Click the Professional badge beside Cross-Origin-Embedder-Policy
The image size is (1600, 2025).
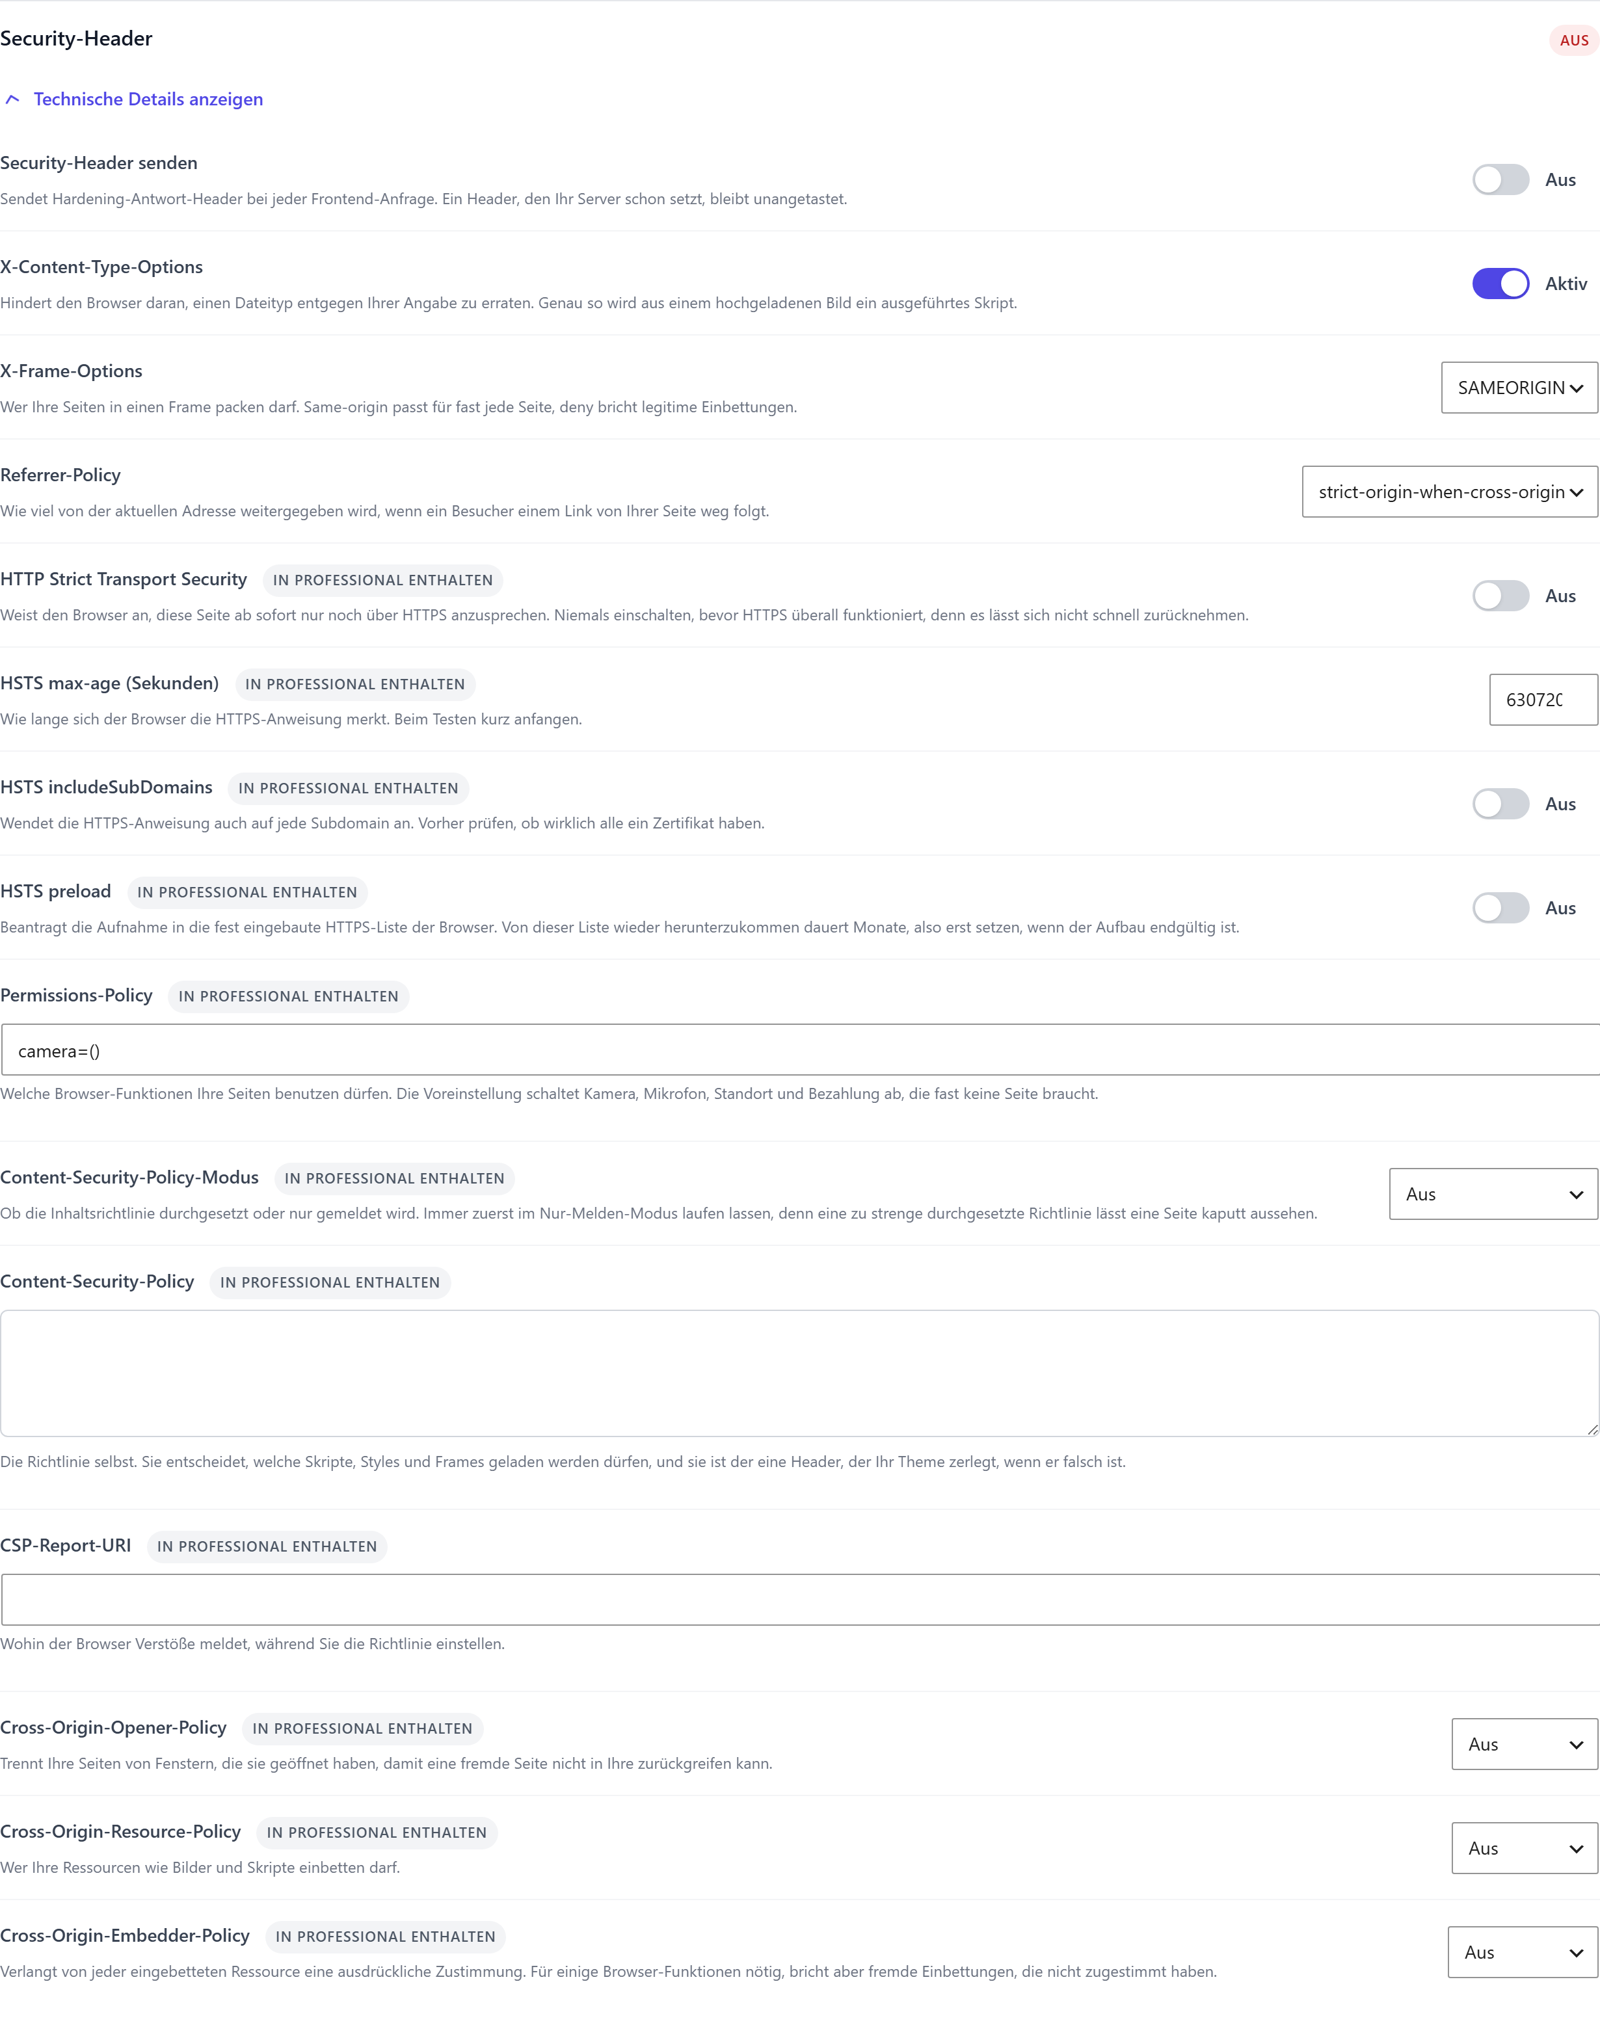pyautogui.click(x=385, y=1936)
